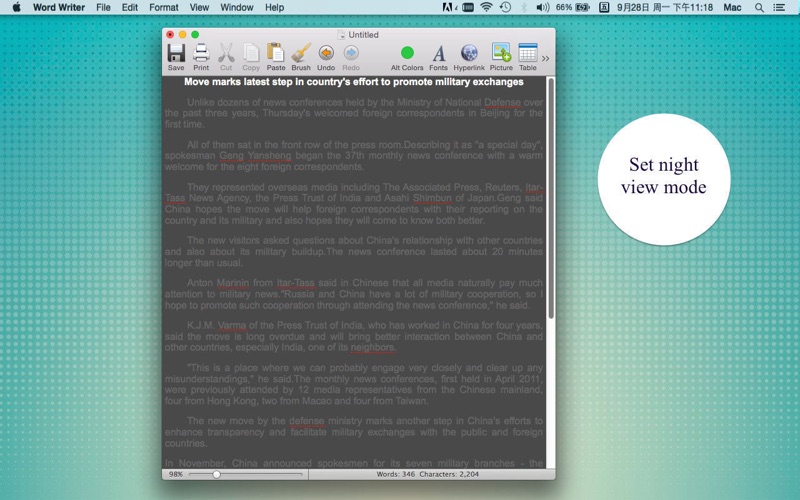Insert a Table from toolbar

(x=528, y=53)
